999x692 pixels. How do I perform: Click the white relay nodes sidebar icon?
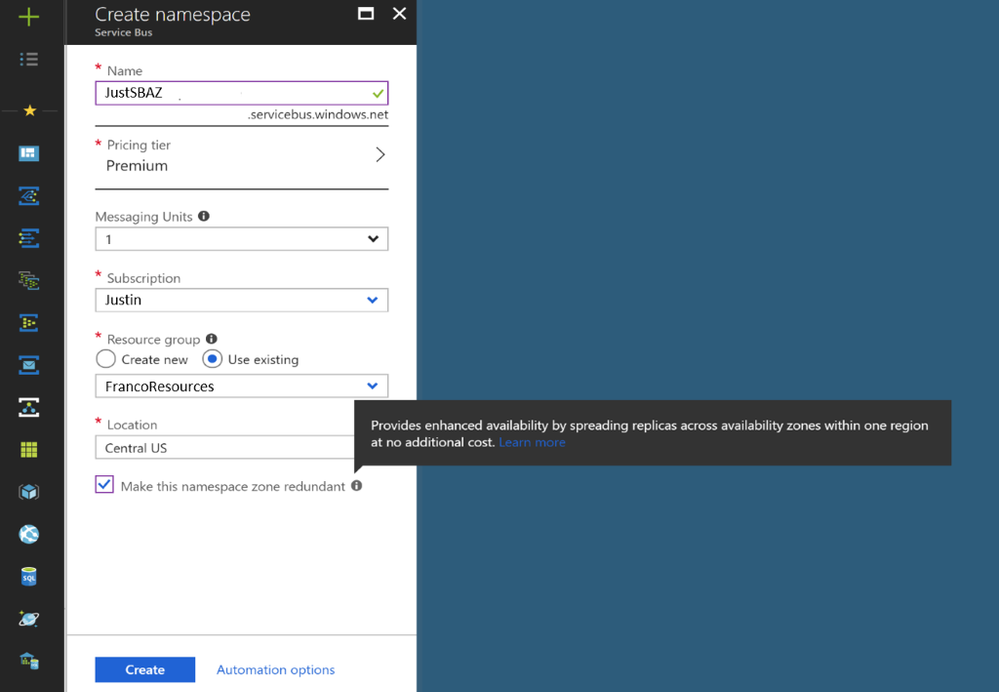point(29,407)
